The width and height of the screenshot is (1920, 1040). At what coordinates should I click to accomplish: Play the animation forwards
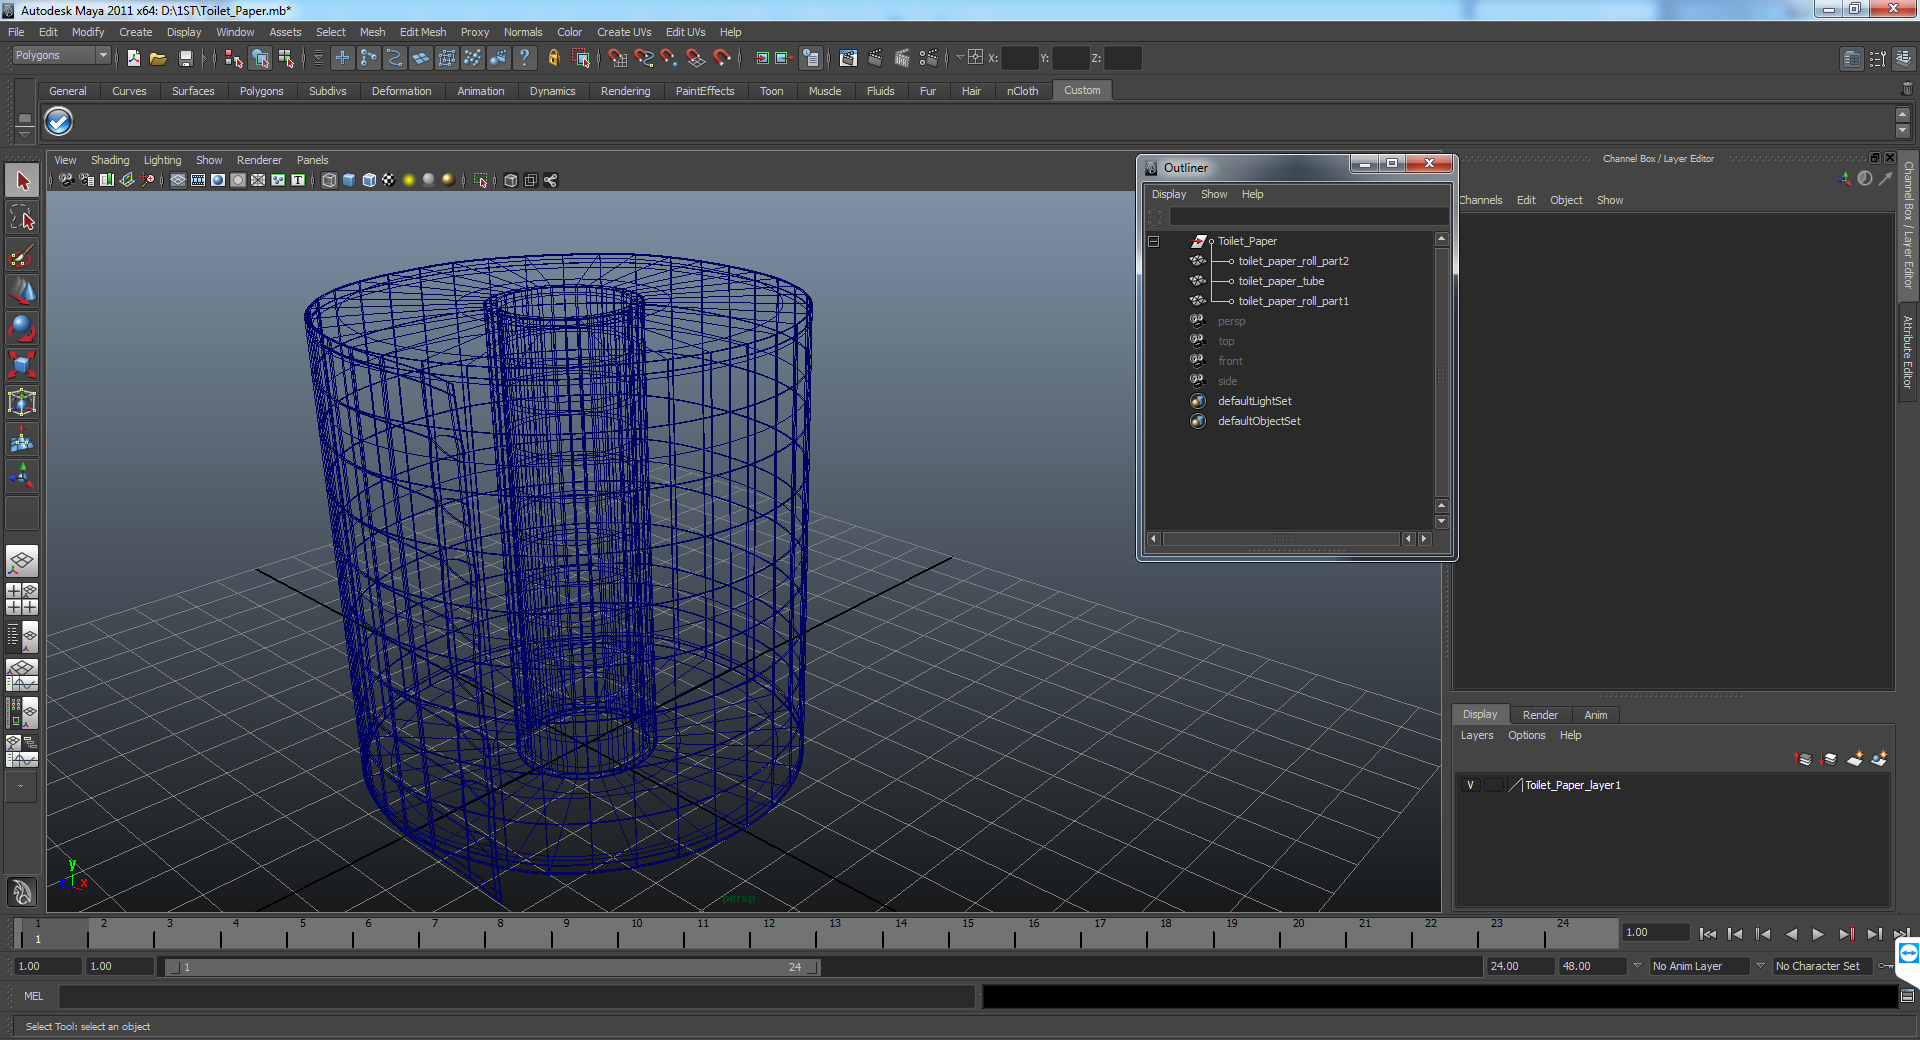point(1818,934)
